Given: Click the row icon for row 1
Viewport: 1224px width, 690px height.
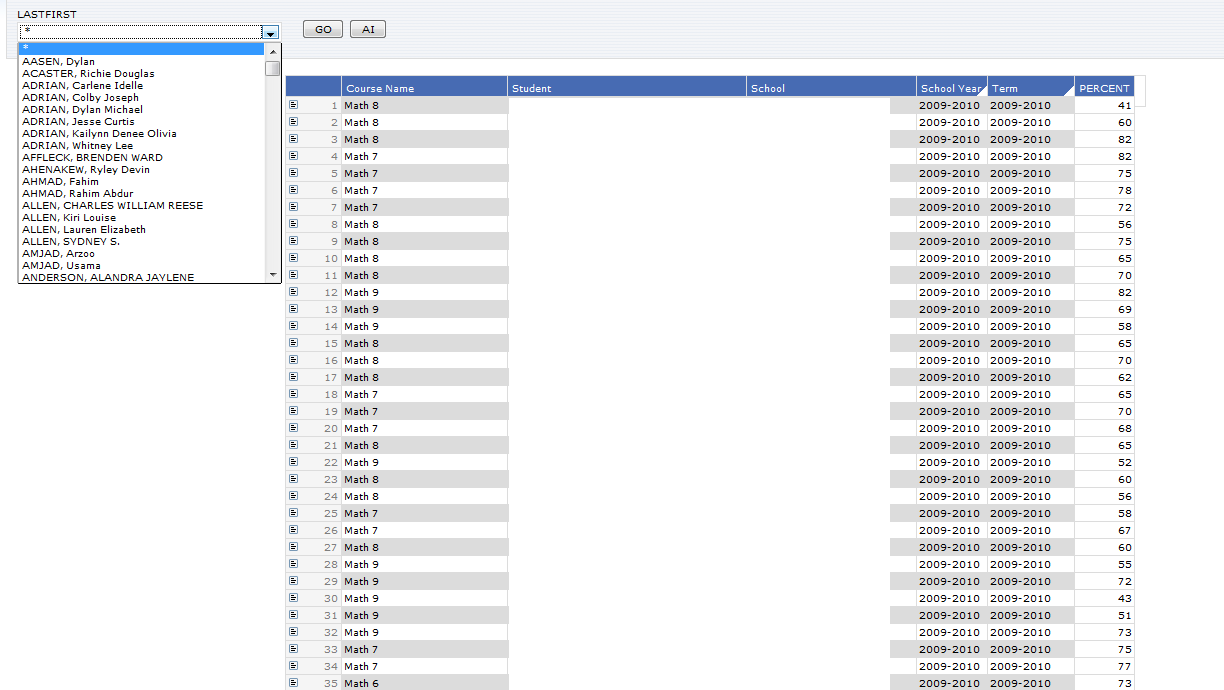Looking at the screenshot, I should pyautogui.click(x=293, y=105).
